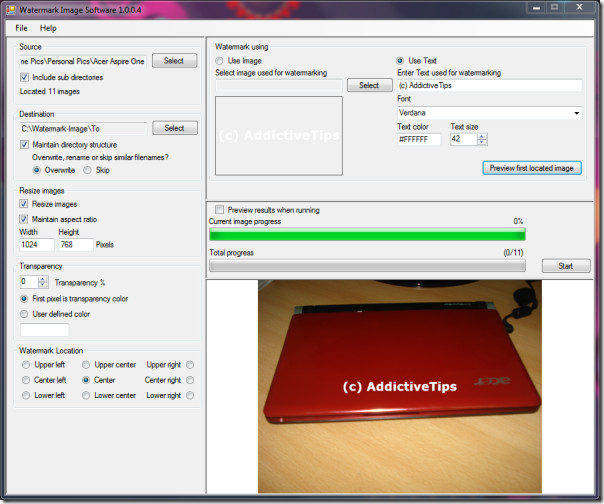Set watermark location to Center left
This screenshot has width=604, height=504.
pyautogui.click(x=26, y=380)
